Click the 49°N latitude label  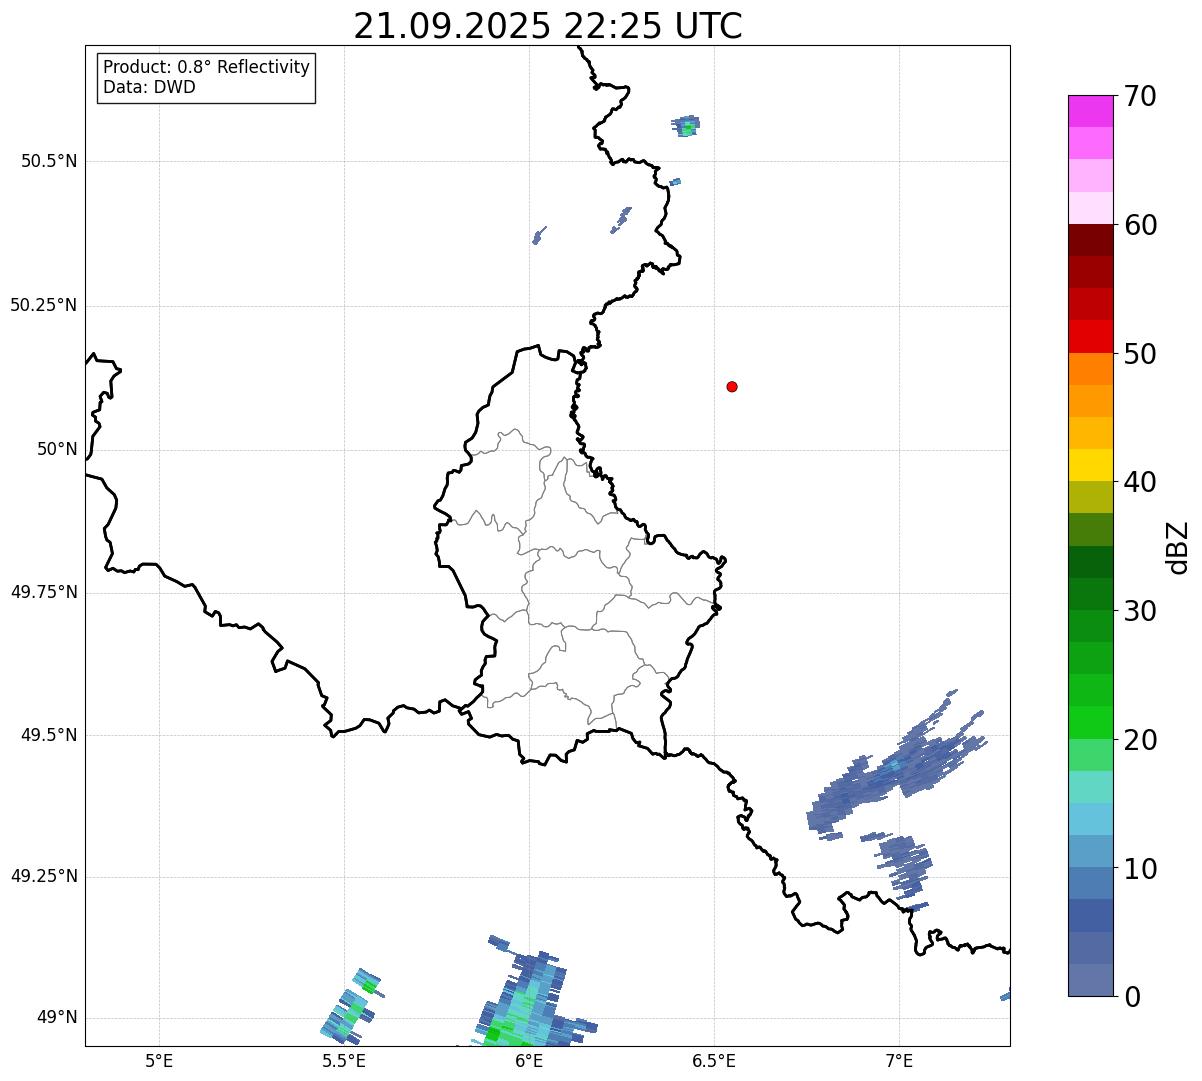[x=57, y=1017]
